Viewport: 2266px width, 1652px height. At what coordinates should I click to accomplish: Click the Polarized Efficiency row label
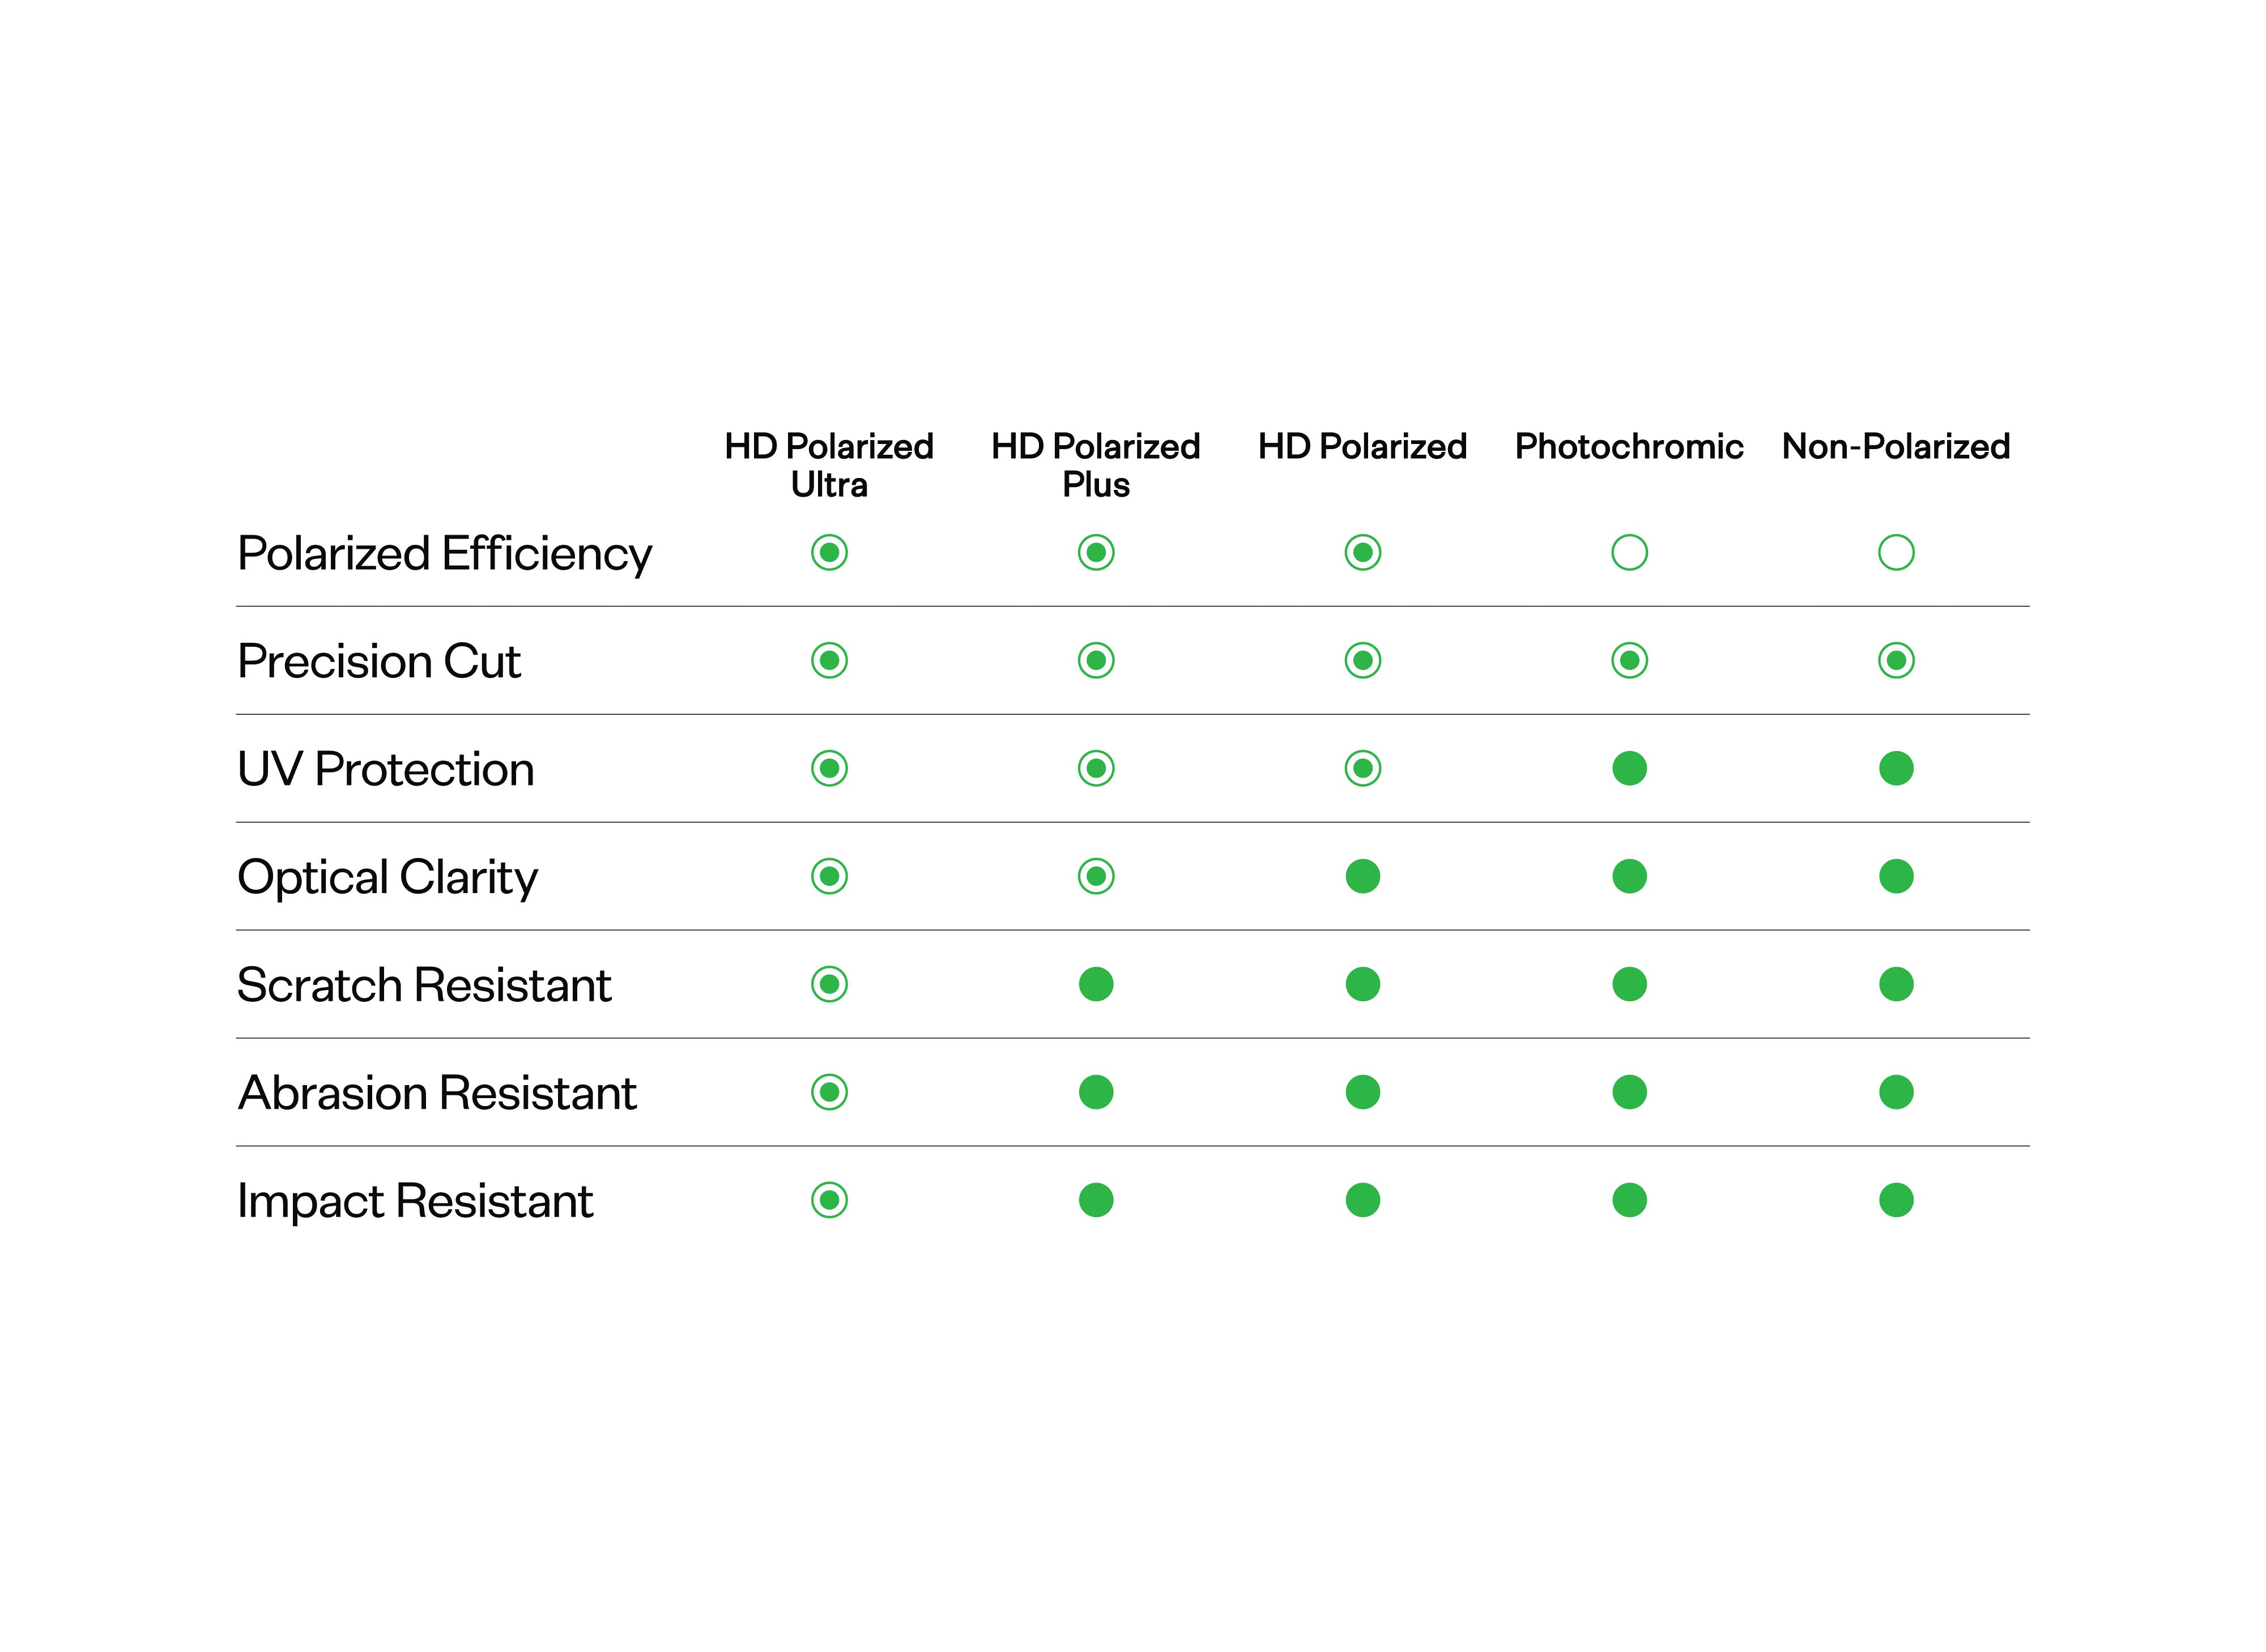(x=444, y=554)
